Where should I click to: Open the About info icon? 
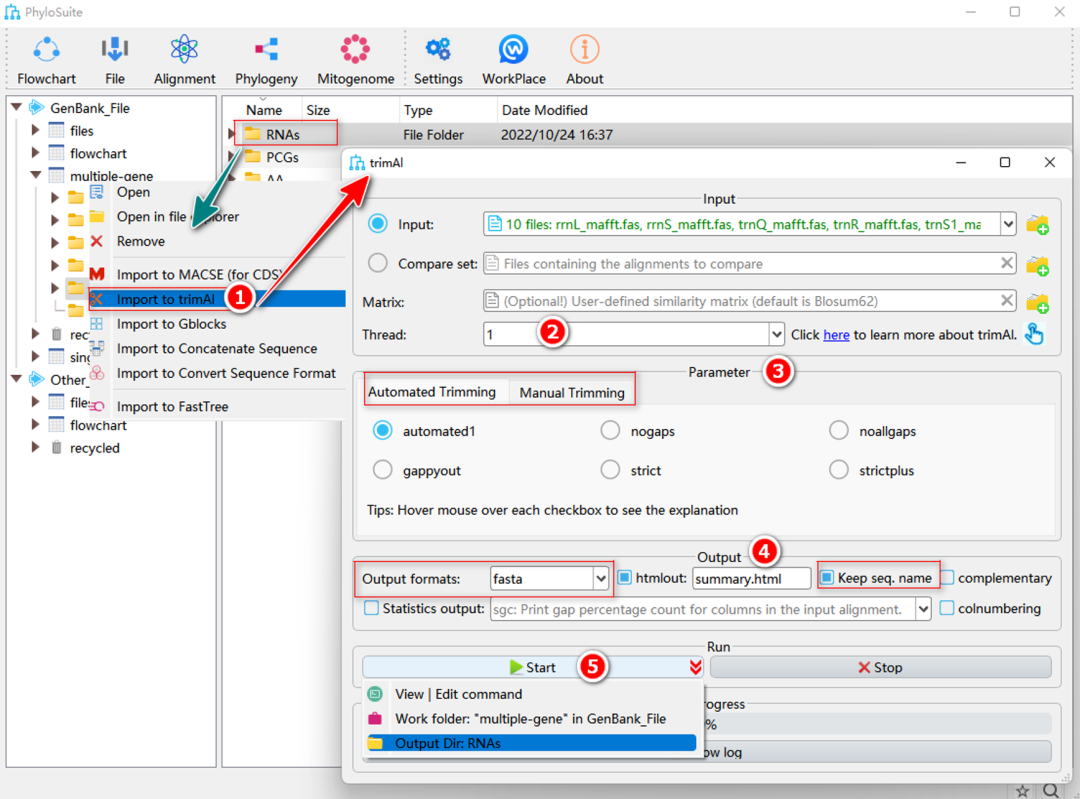(585, 50)
